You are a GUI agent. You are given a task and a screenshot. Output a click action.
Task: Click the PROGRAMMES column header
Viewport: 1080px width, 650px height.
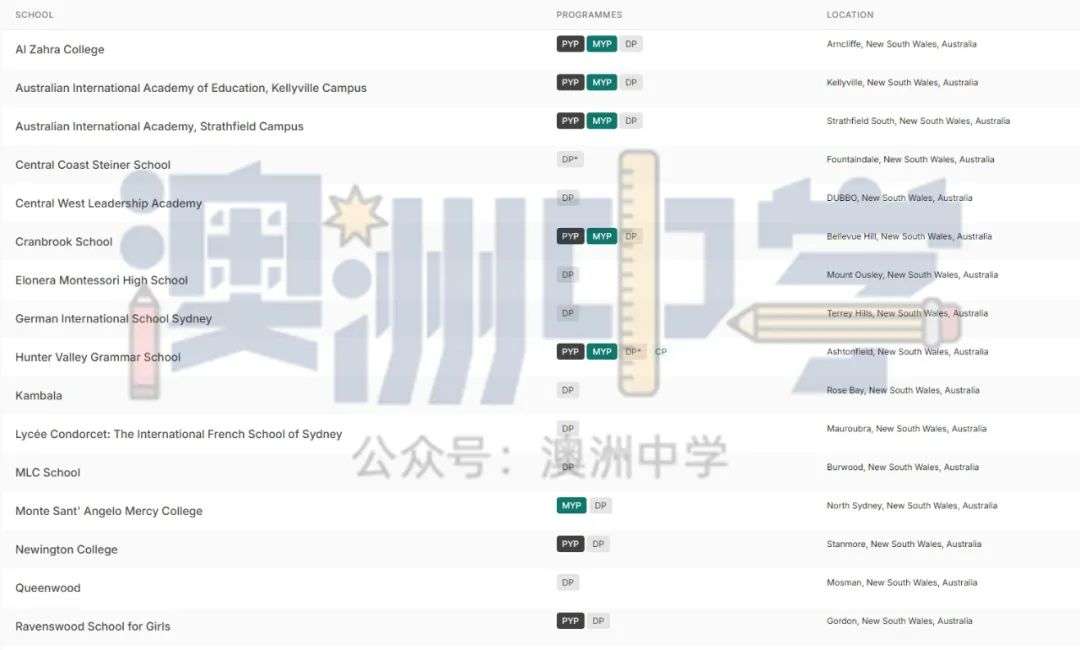click(x=589, y=15)
